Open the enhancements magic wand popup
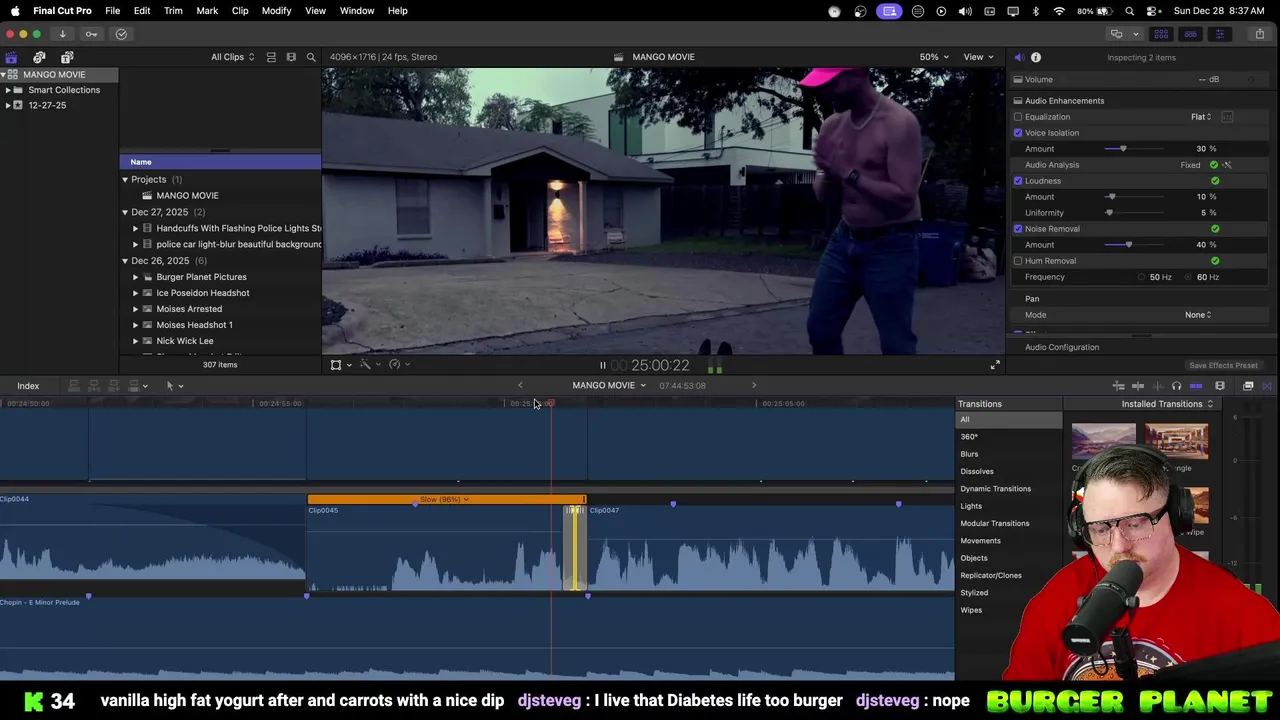The image size is (1280, 720). pos(368,365)
